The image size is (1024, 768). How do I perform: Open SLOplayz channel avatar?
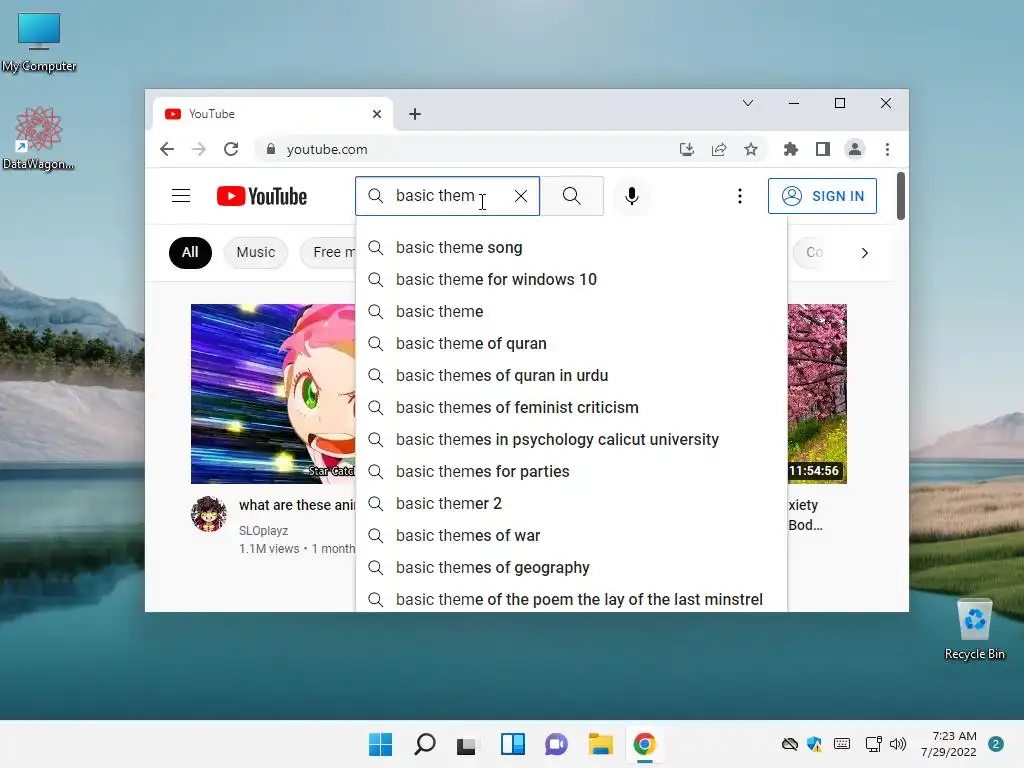point(208,513)
